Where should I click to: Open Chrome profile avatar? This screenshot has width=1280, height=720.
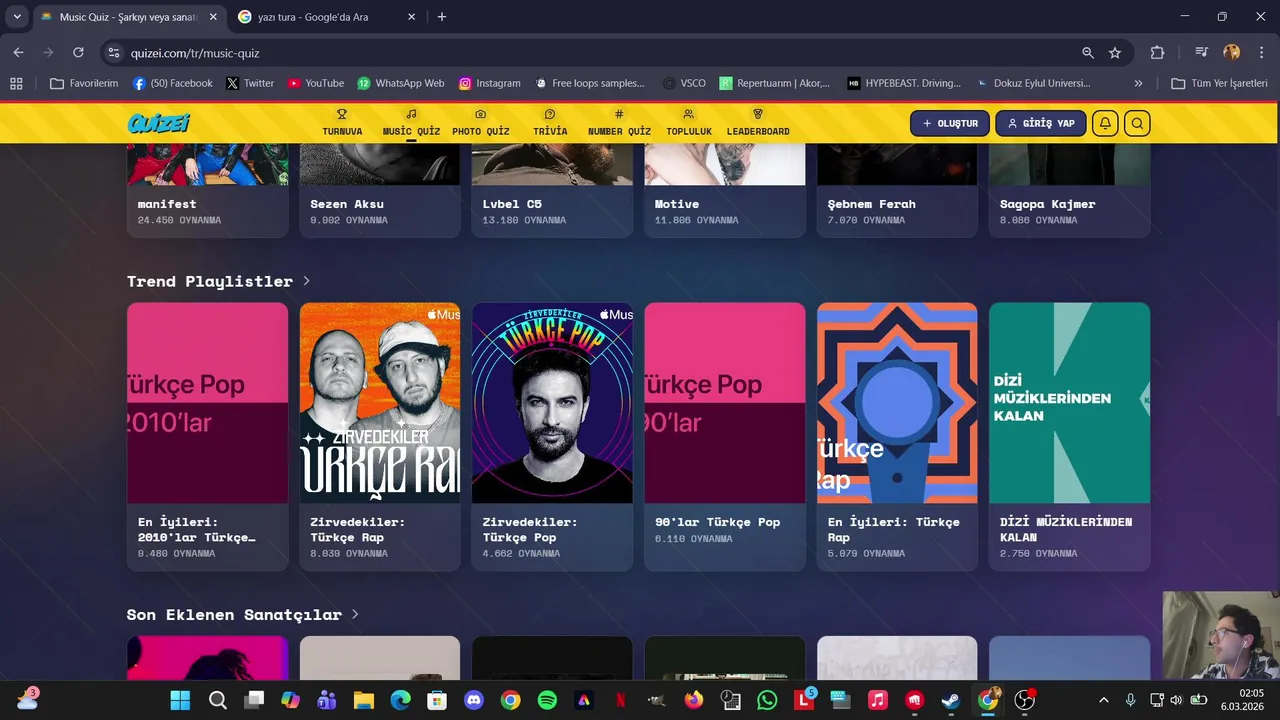(x=1232, y=53)
